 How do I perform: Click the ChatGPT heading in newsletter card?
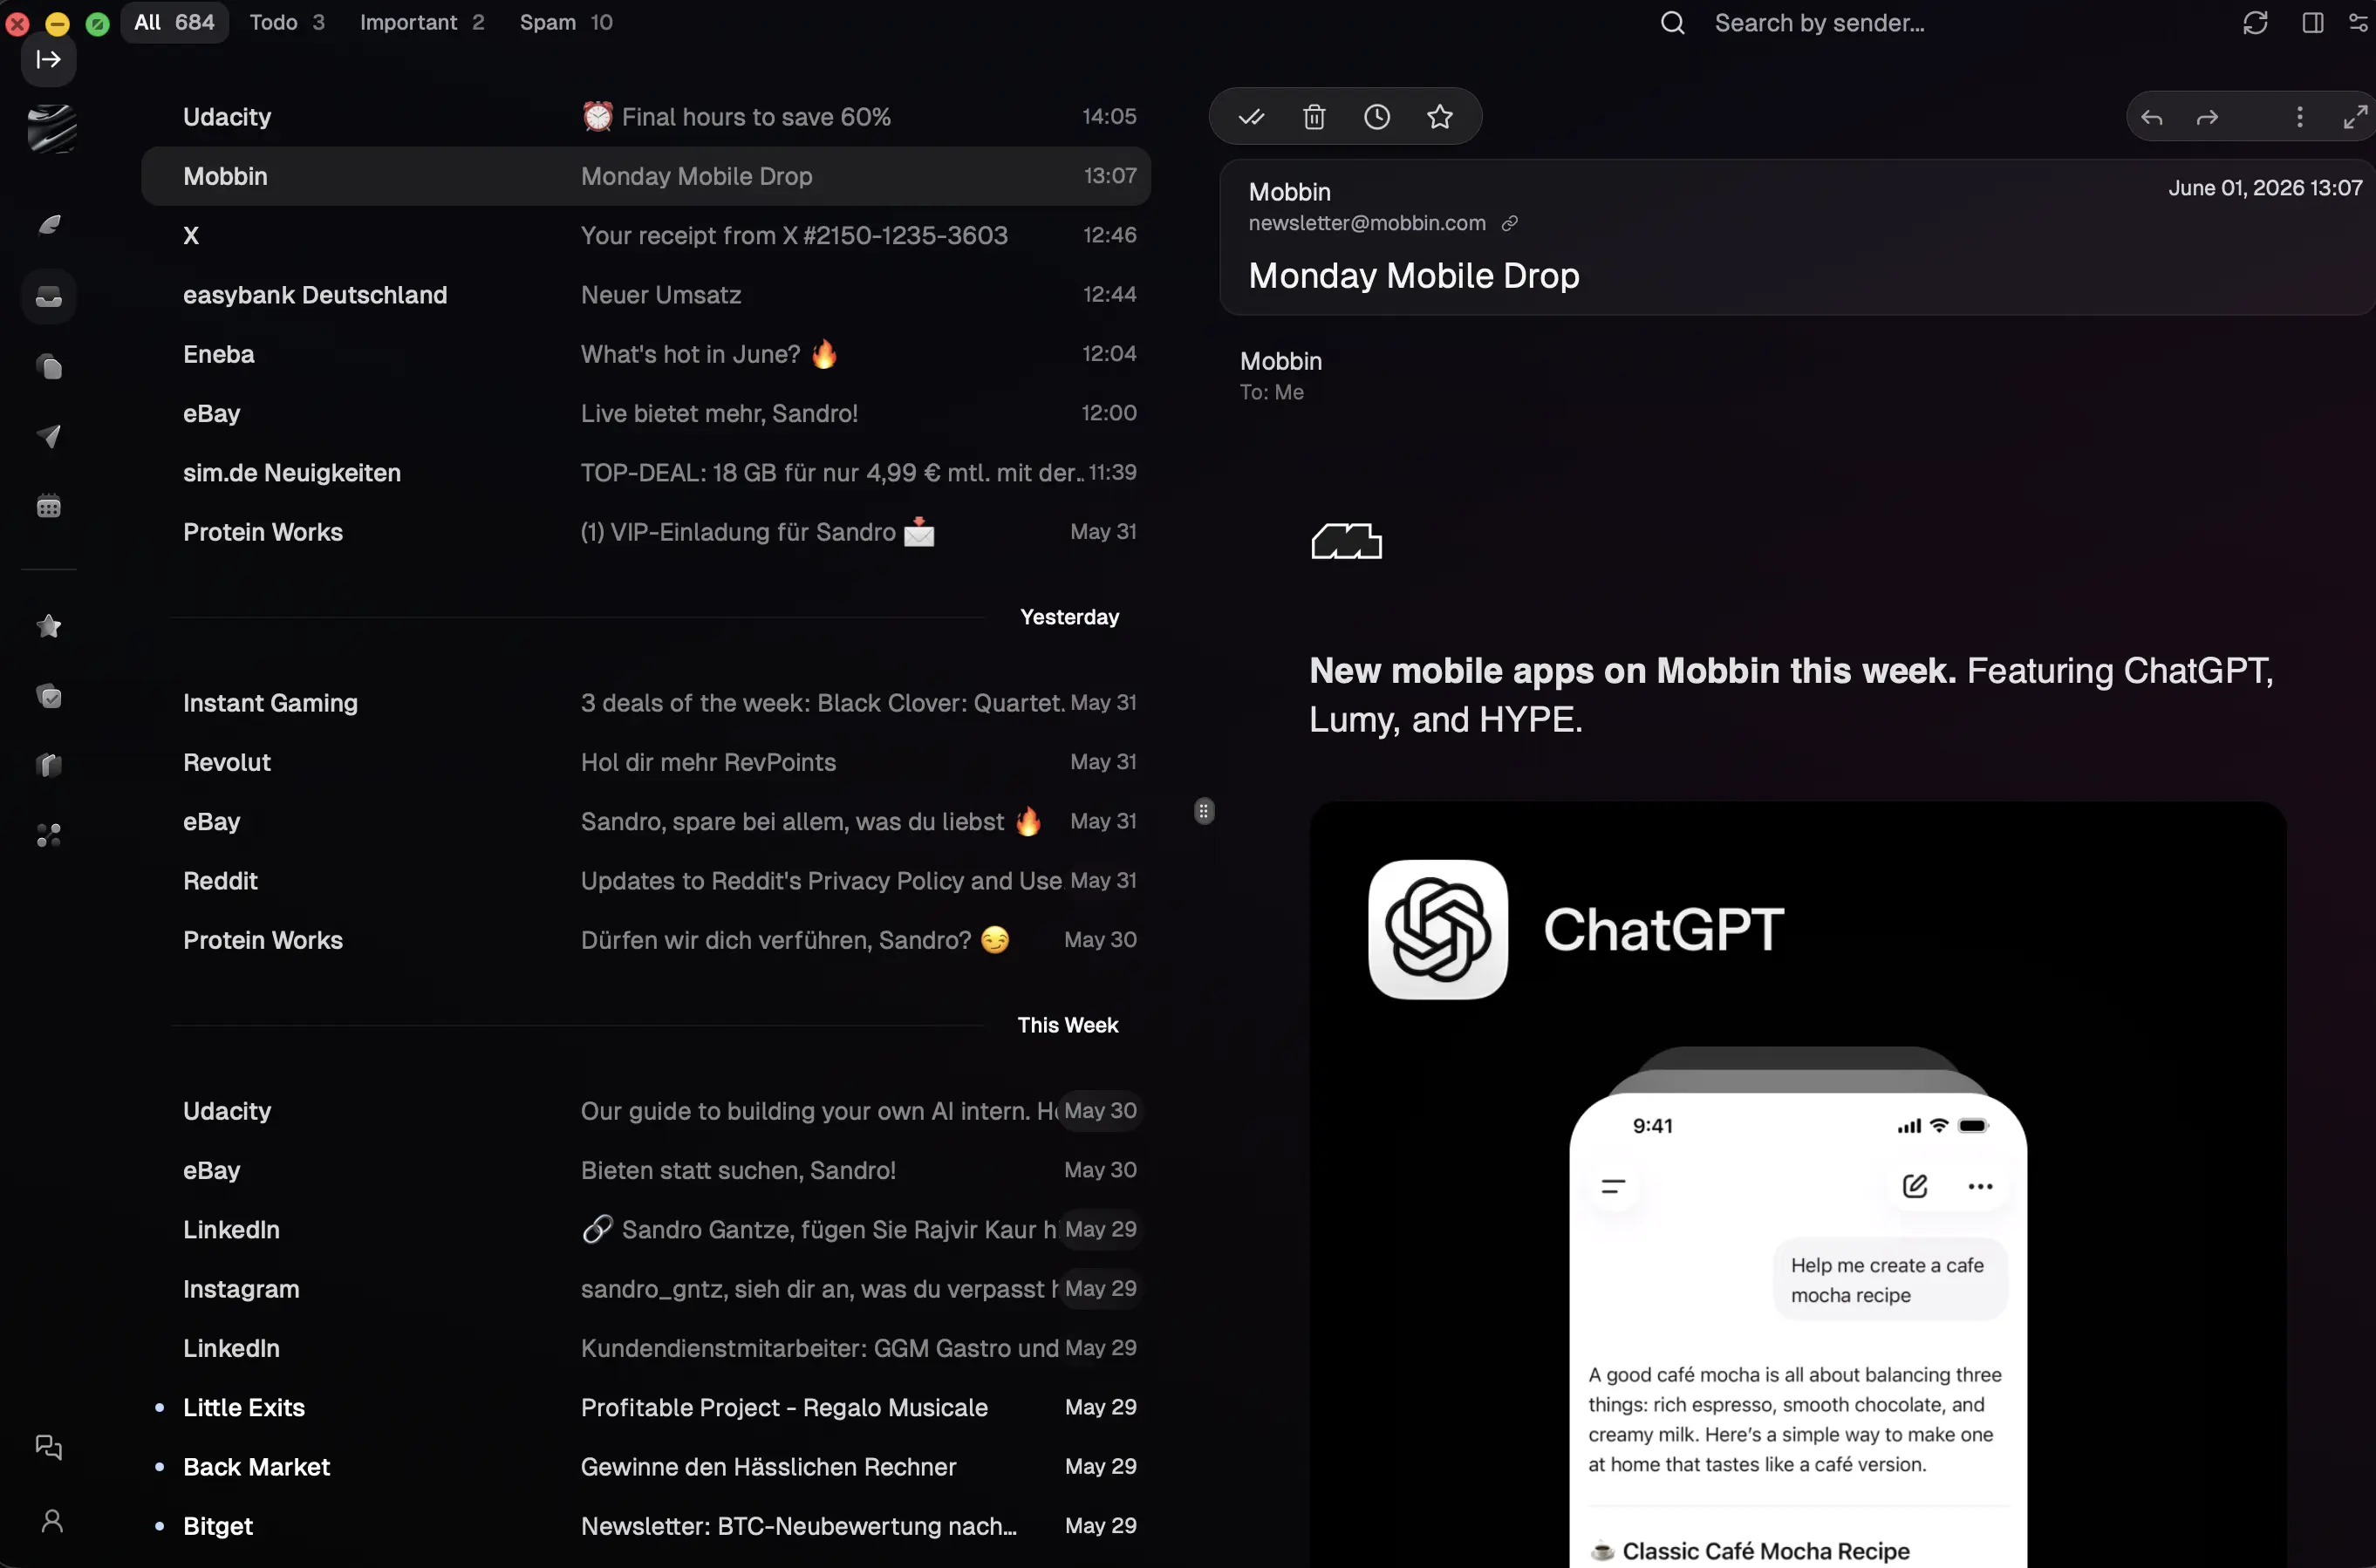pos(1663,929)
